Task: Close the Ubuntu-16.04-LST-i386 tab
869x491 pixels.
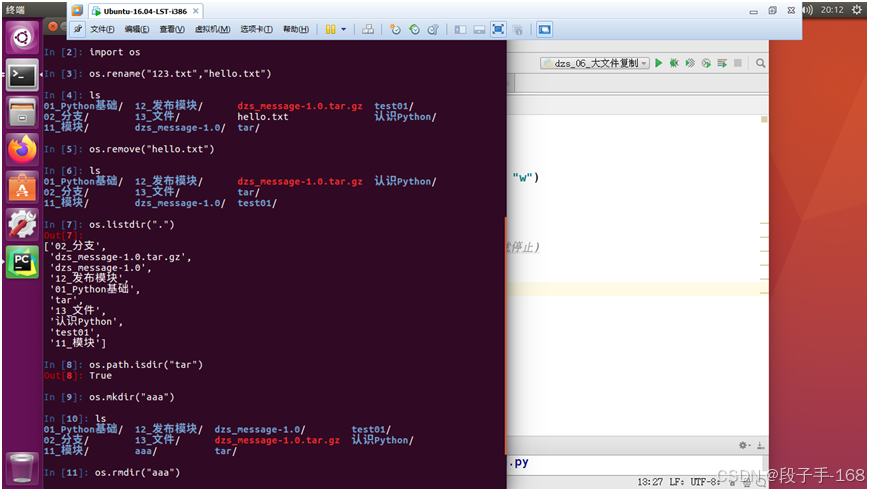Action: point(196,11)
